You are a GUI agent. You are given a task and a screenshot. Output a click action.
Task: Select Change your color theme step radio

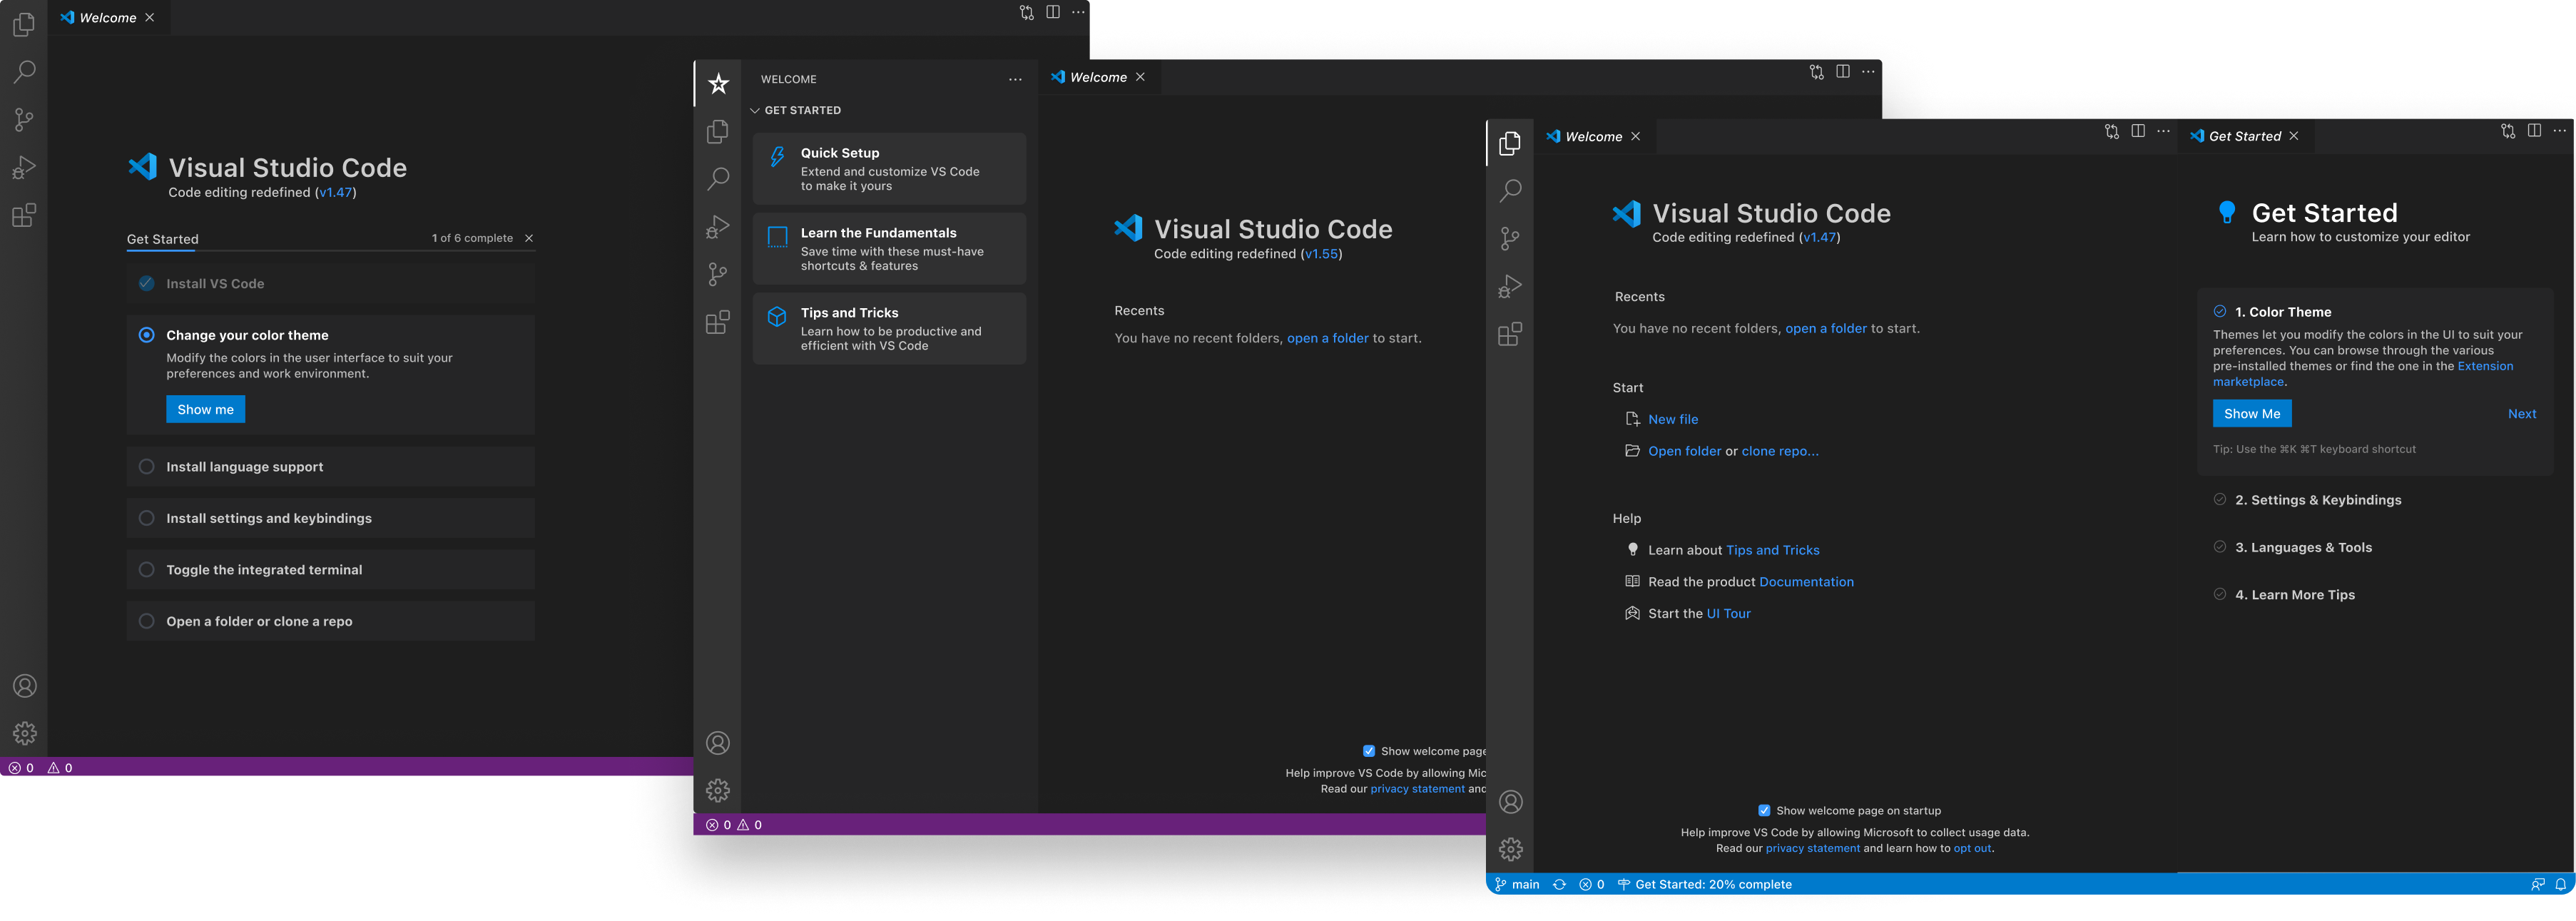point(147,335)
